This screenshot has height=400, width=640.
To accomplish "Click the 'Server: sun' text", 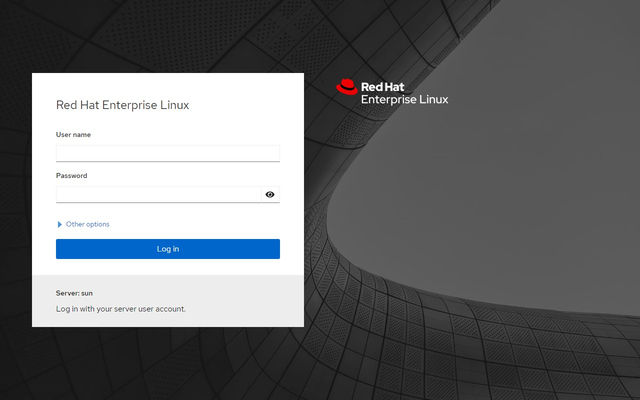I will [74, 293].
